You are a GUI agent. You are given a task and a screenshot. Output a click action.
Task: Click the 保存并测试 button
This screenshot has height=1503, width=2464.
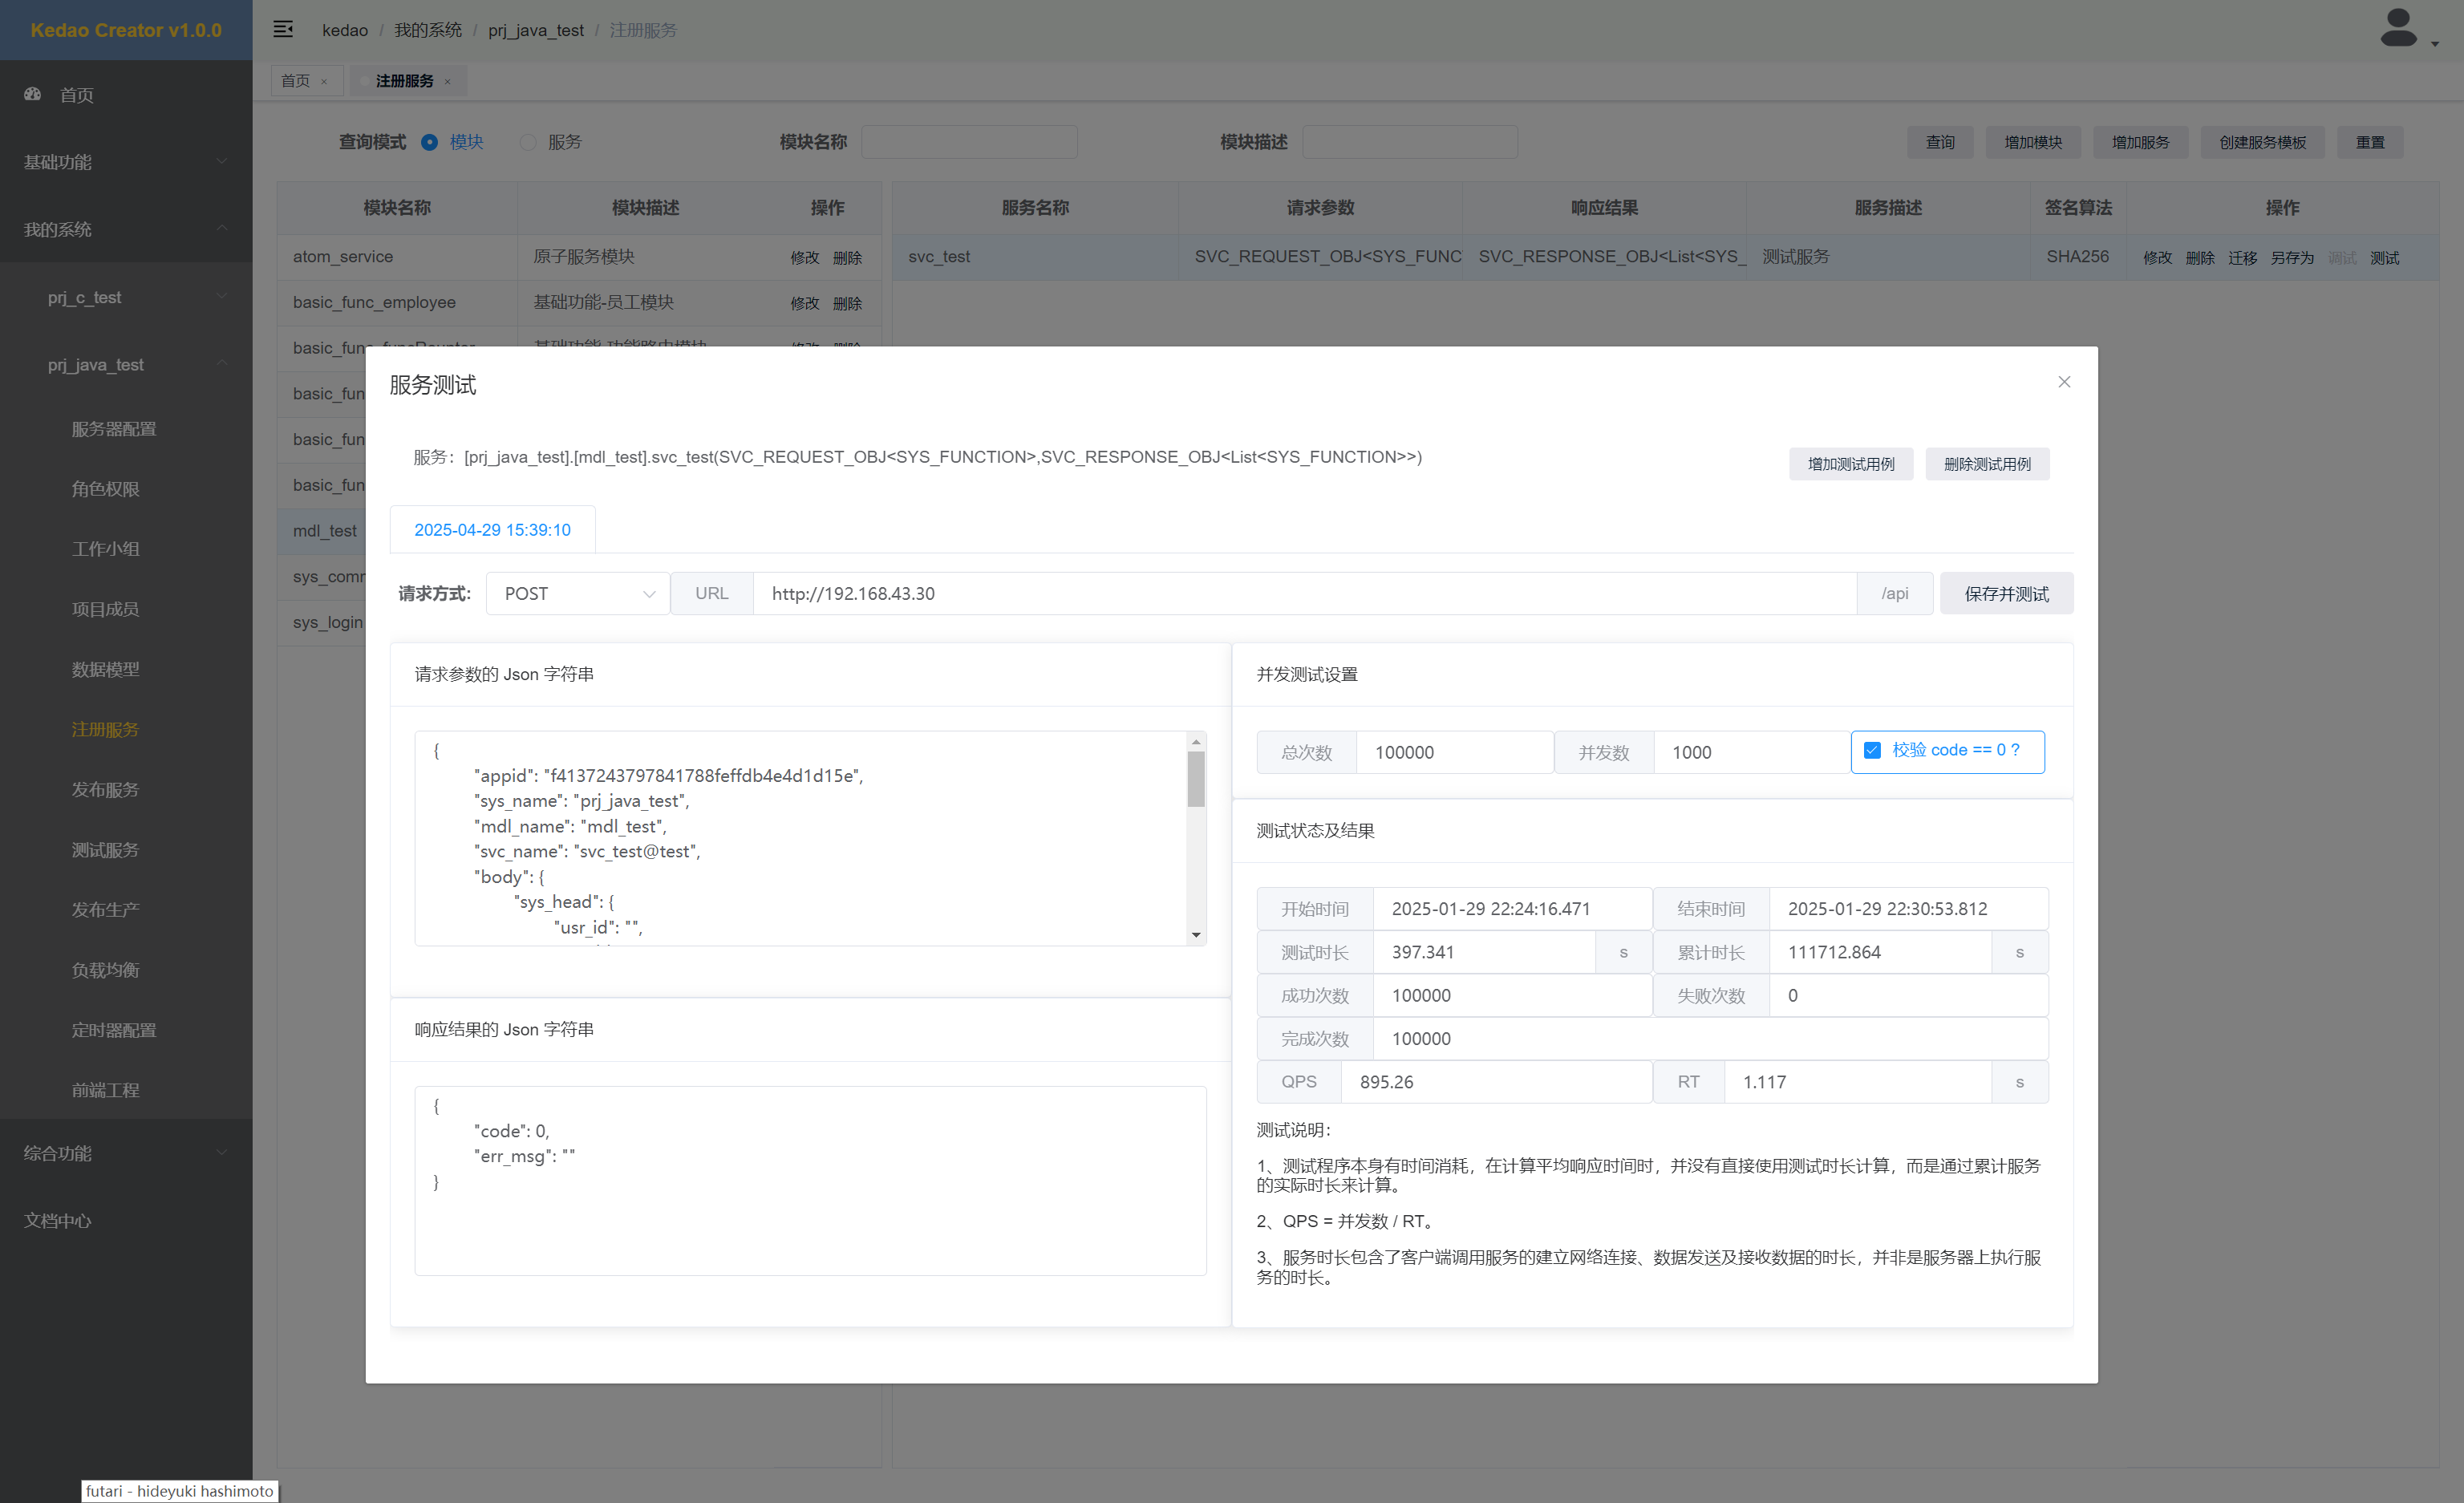[2005, 593]
